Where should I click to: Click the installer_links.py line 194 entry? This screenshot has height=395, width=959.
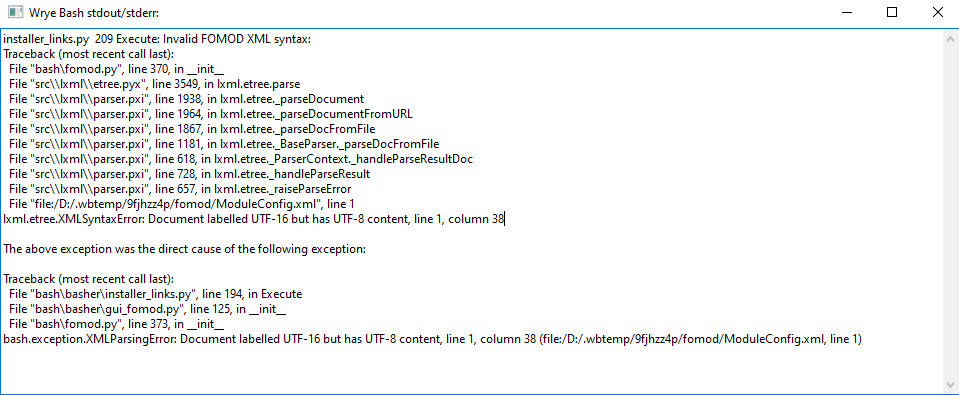(x=155, y=294)
